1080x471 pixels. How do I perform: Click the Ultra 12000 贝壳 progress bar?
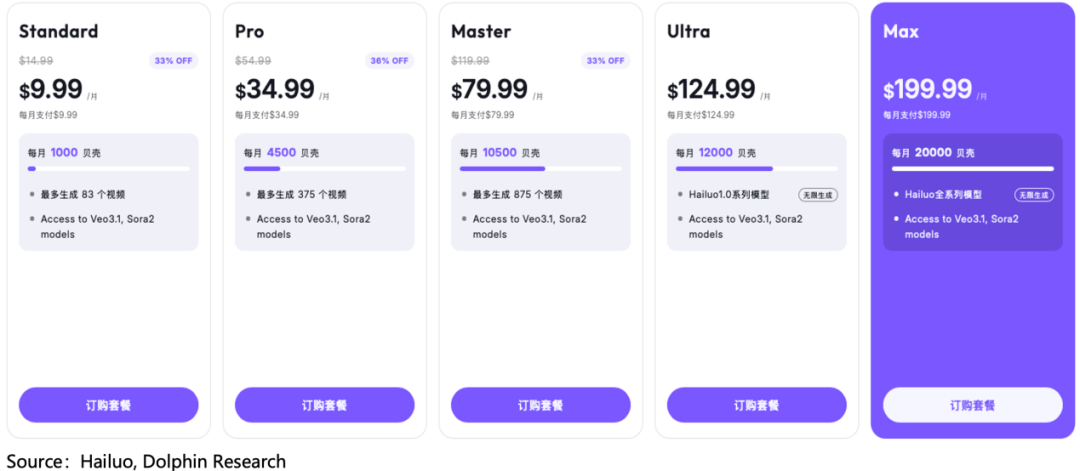point(756,169)
